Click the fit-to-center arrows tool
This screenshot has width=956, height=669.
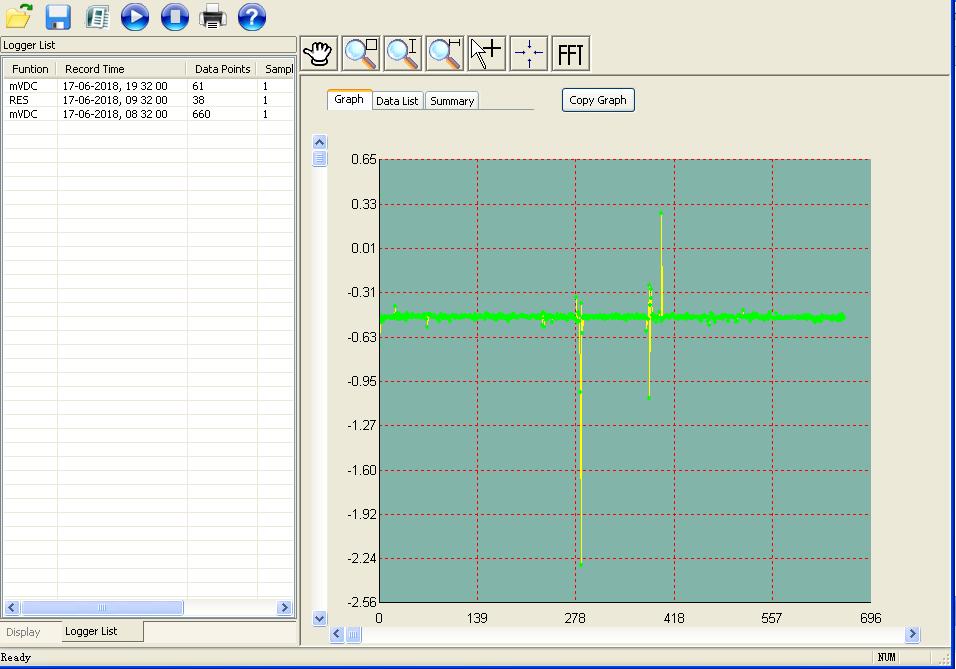pos(529,54)
